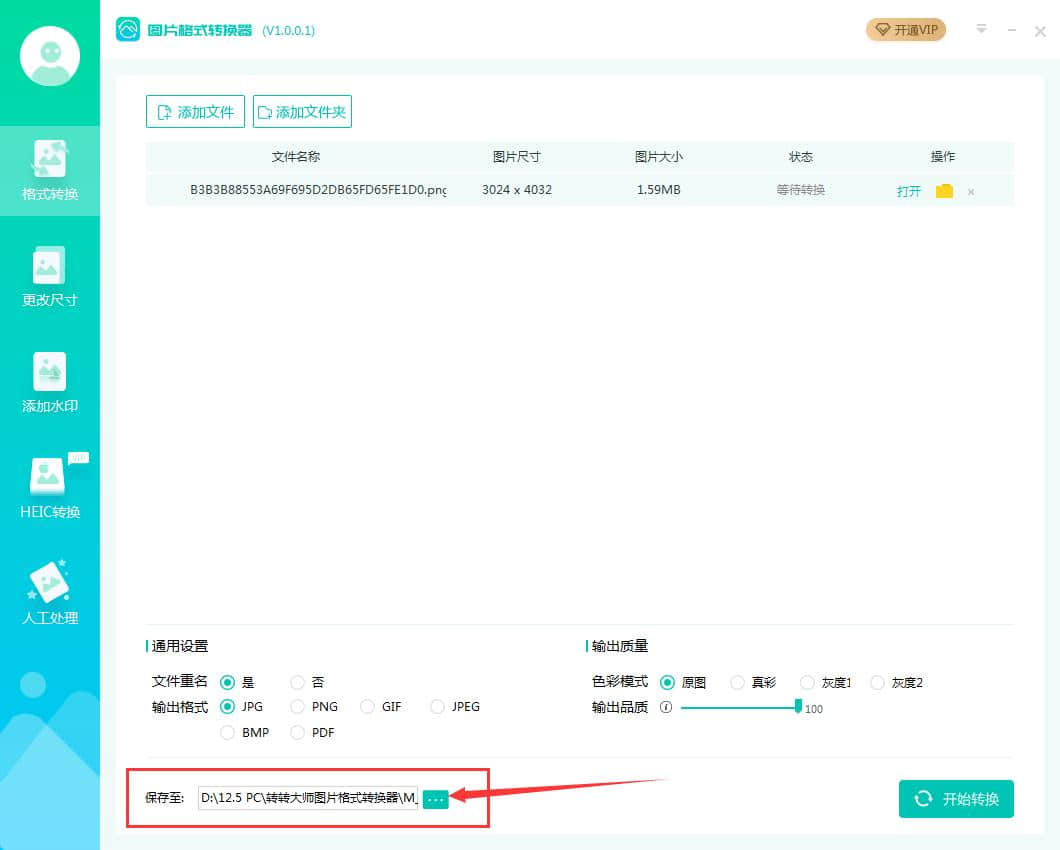Select PNG as output format
1060x850 pixels.
pyautogui.click(x=297, y=707)
